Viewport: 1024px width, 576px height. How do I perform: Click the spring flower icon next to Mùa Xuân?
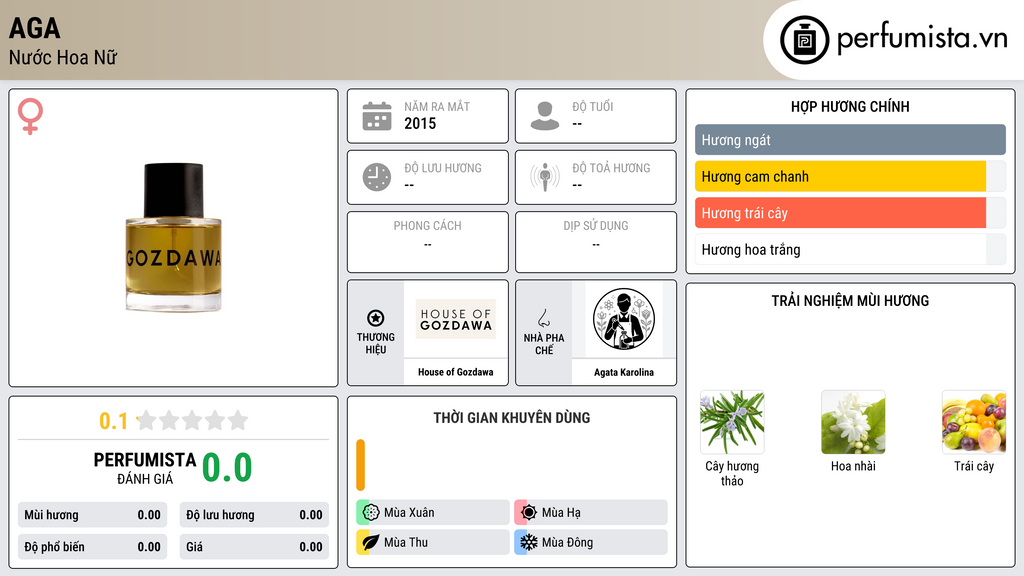[x=371, y=513]
